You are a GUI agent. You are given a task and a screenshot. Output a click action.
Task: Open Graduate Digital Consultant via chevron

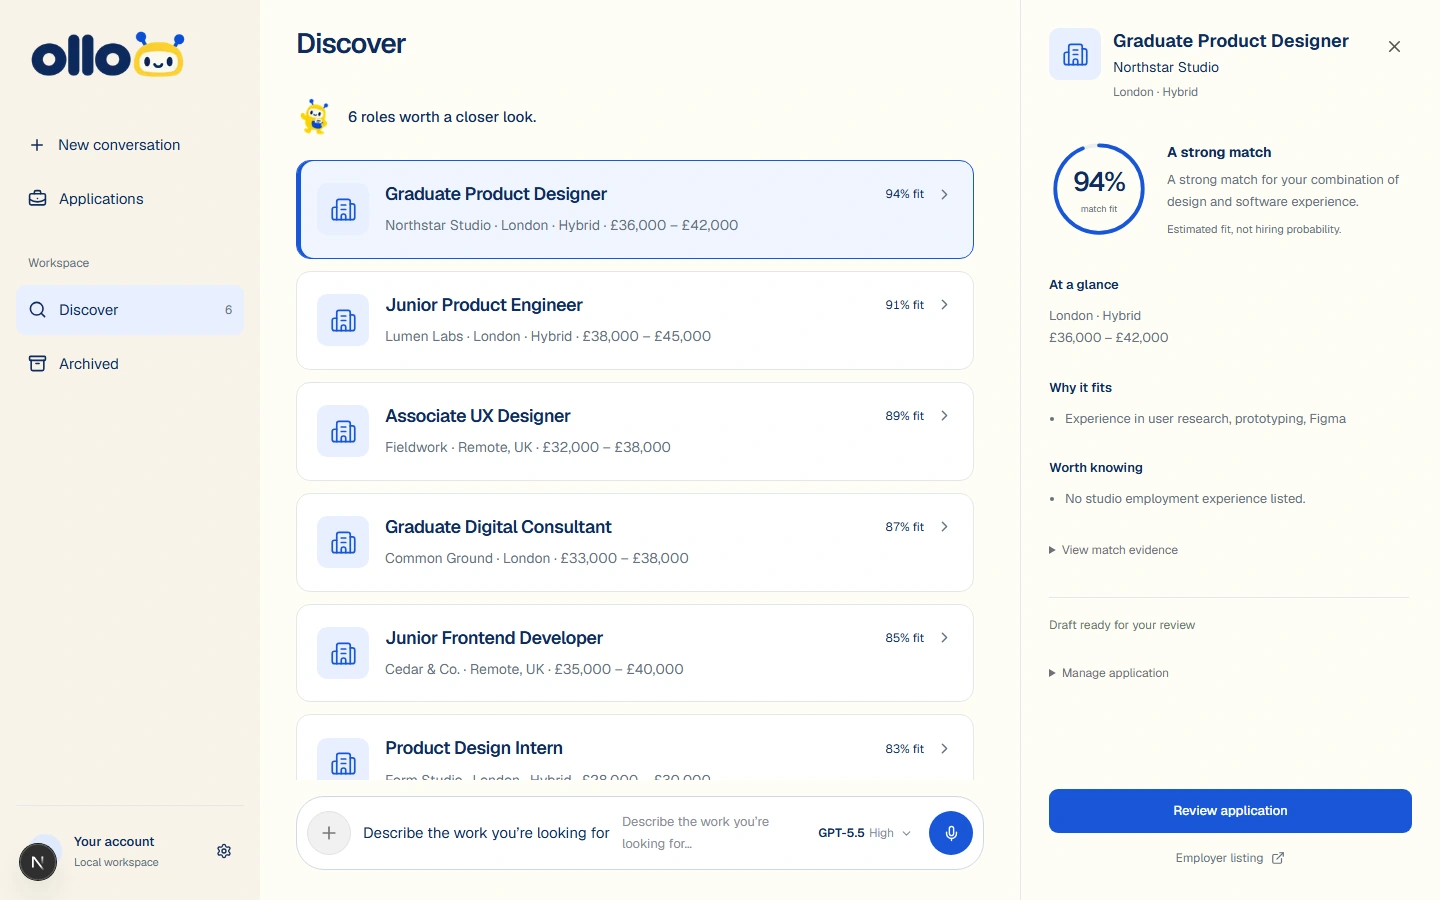click(944, 527)
